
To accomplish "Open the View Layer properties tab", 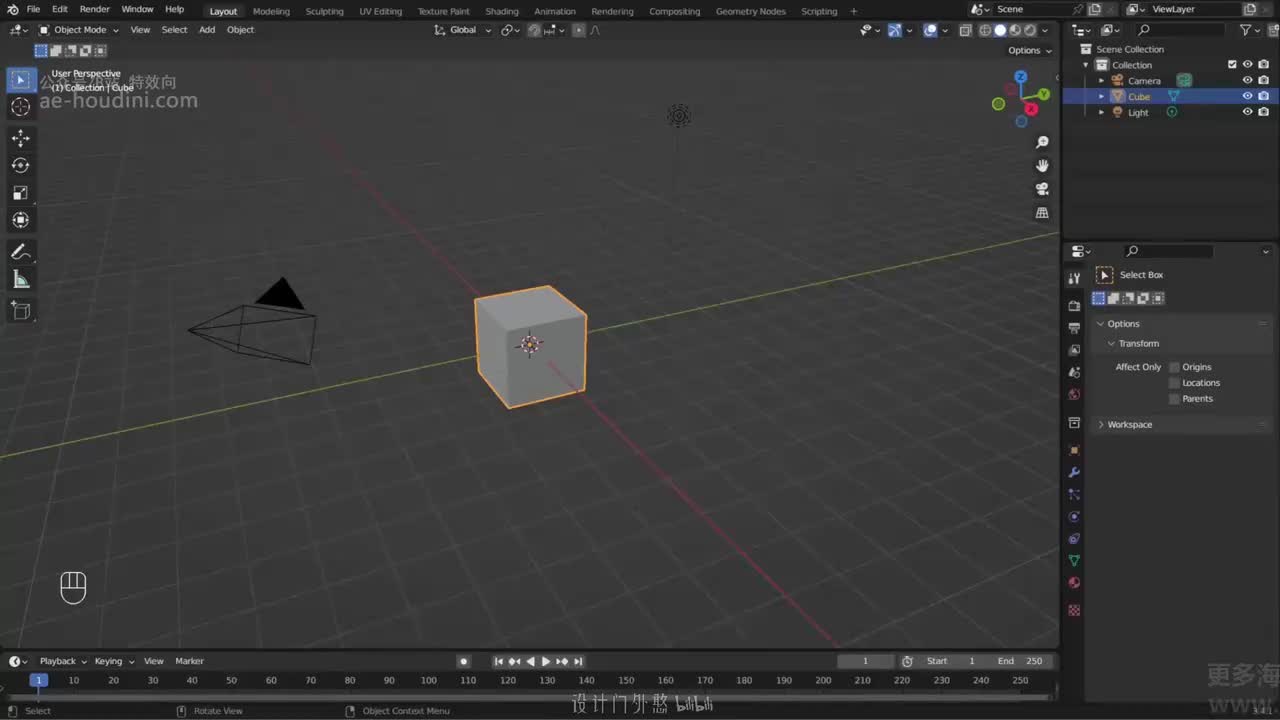I will [1074, 350].
